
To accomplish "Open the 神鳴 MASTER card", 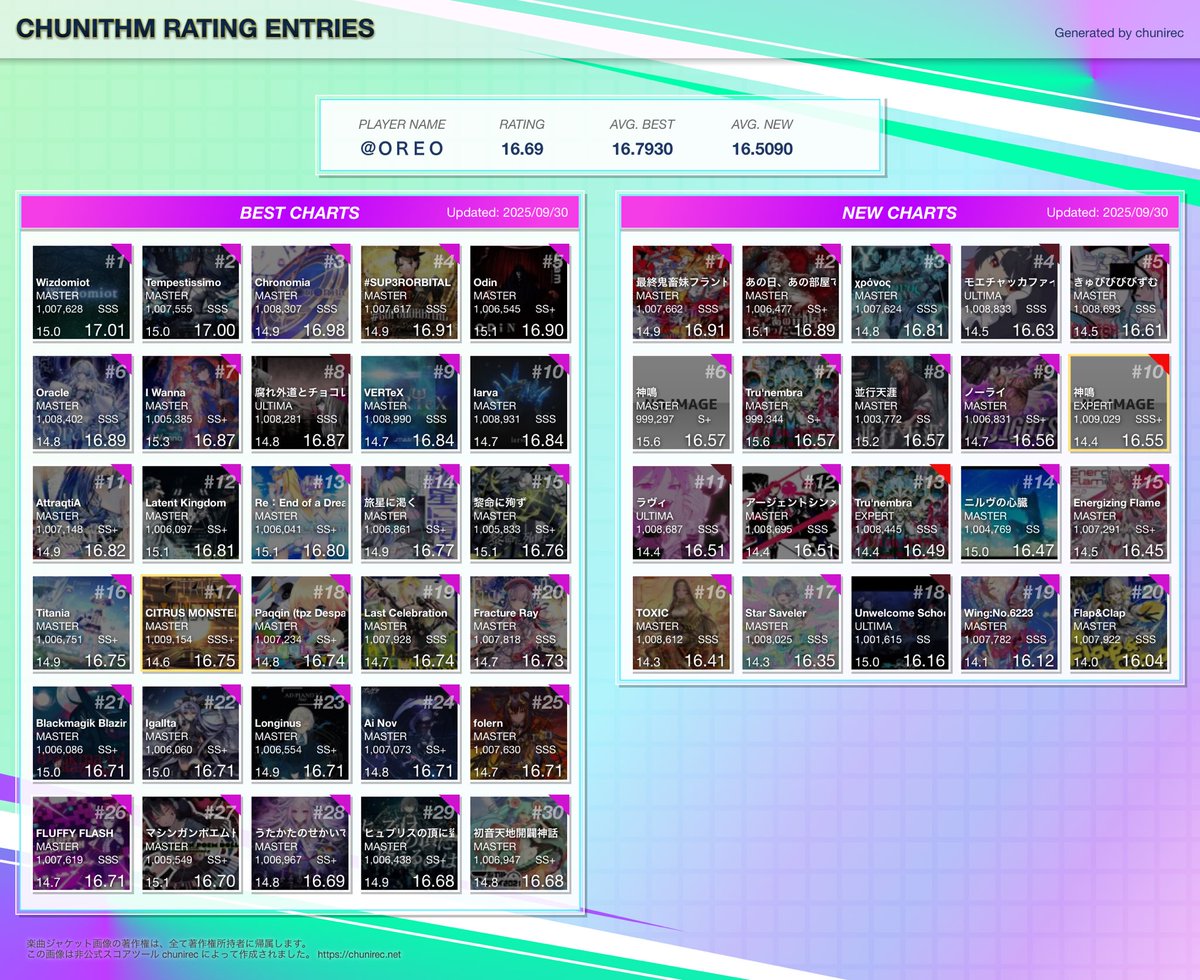I will [x=682, y=403].
